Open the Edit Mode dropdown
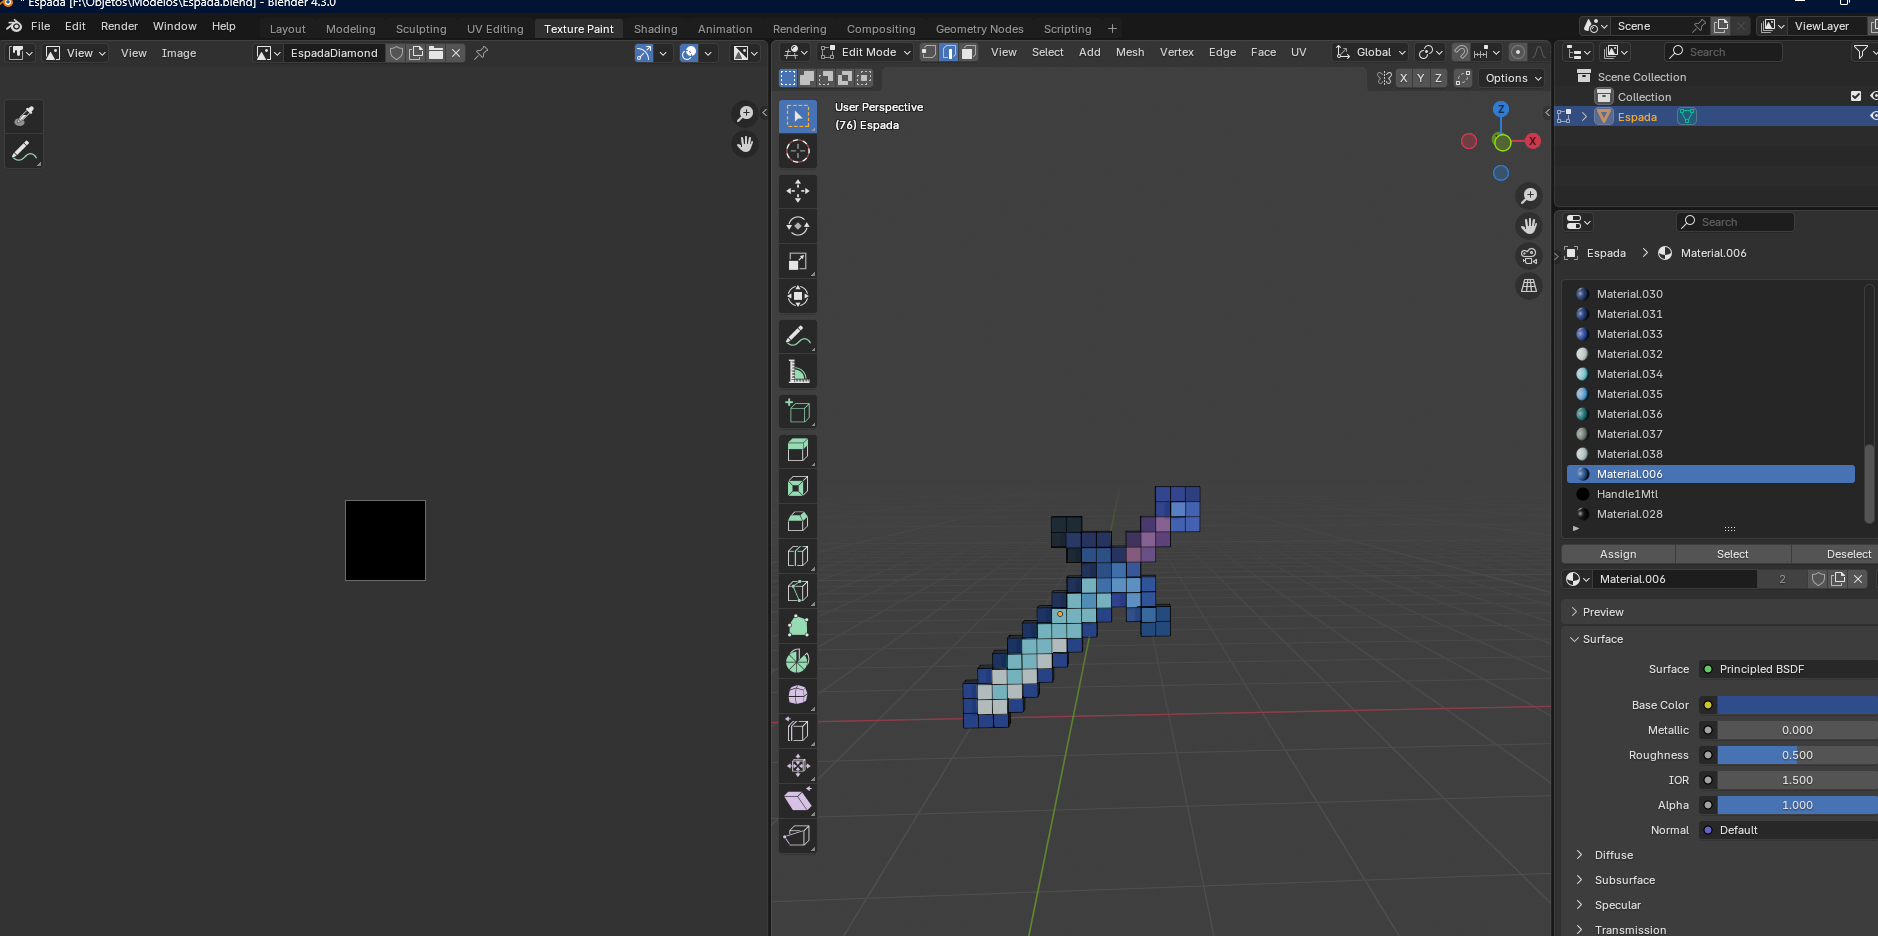The height and width of the screenshot is (936, 1878). click(x=866, y=52)
